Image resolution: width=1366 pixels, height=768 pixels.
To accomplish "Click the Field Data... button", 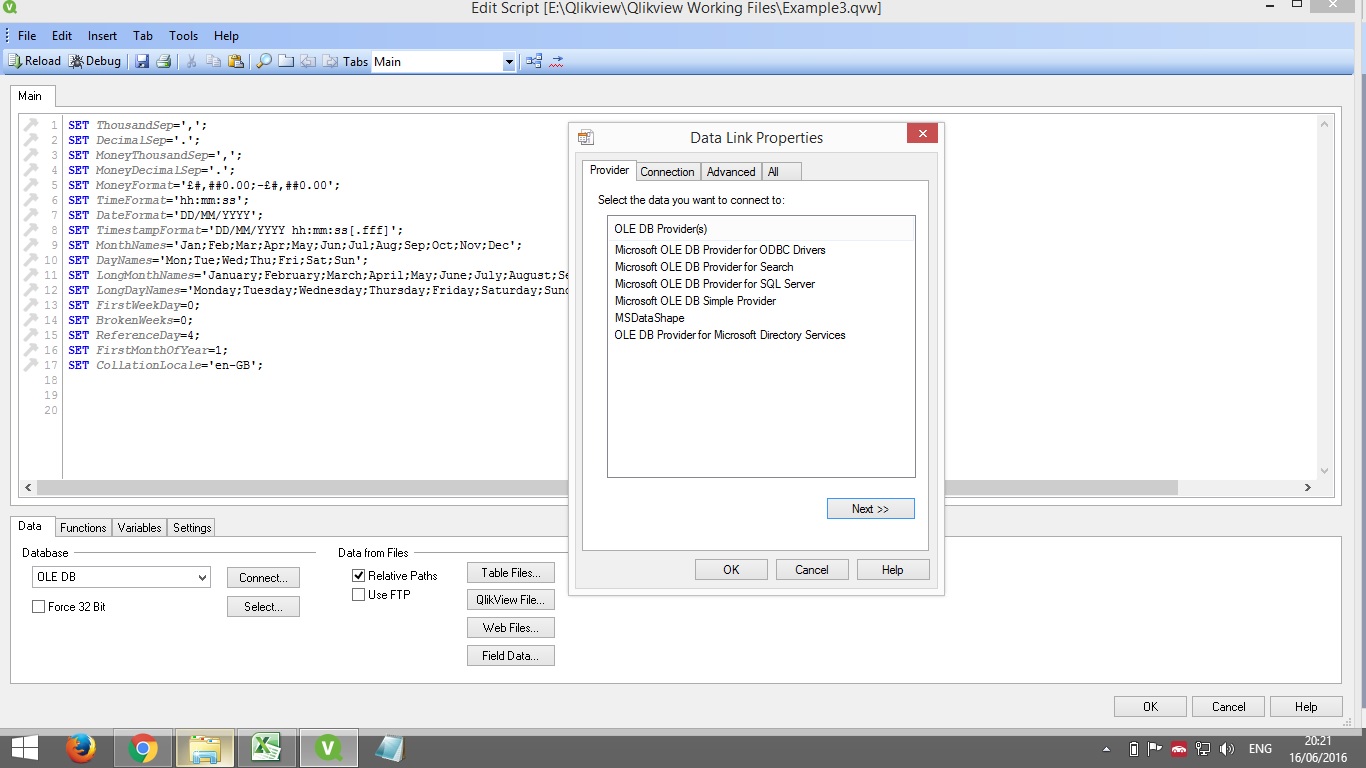I will [x=511, y=656].
